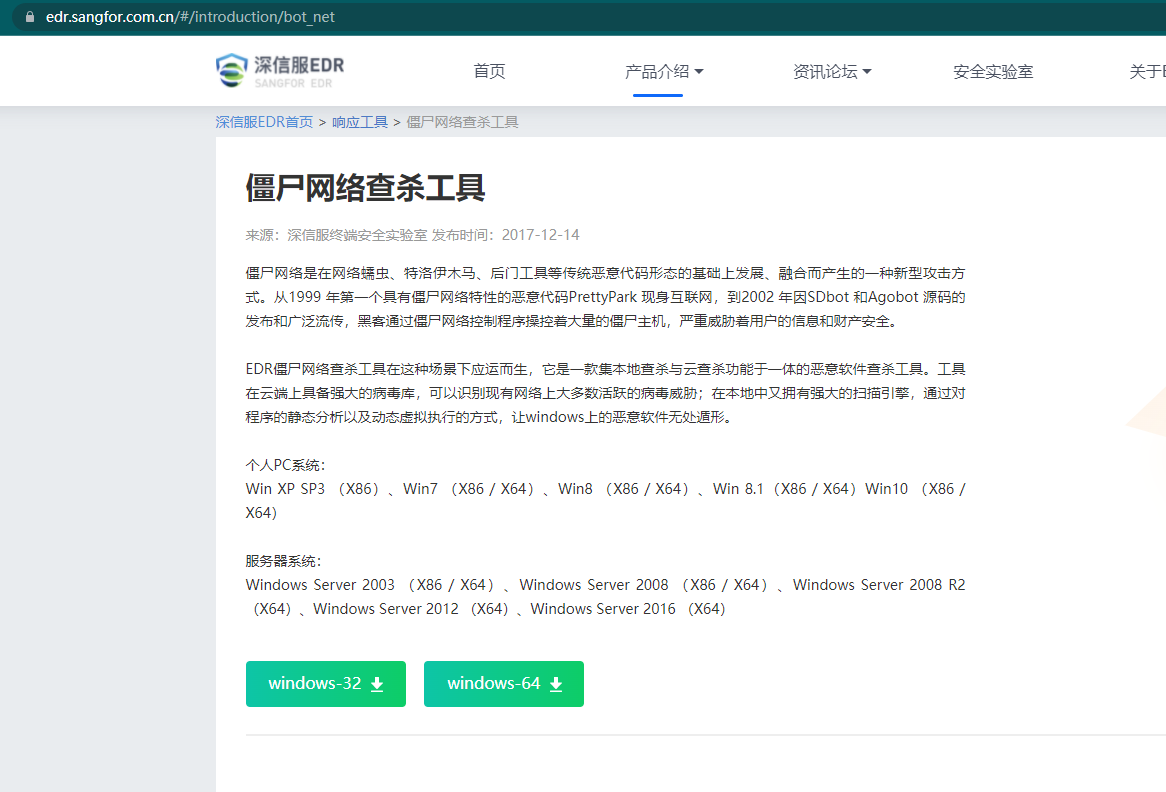Click the download arrow icon on windows-32
Screen dimensions: 1166x792
(377, 684)
